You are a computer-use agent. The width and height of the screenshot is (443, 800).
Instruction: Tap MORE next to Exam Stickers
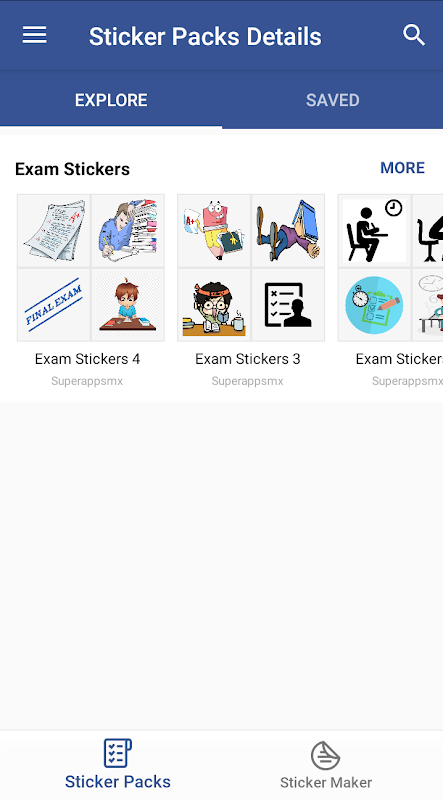(402, 168)
